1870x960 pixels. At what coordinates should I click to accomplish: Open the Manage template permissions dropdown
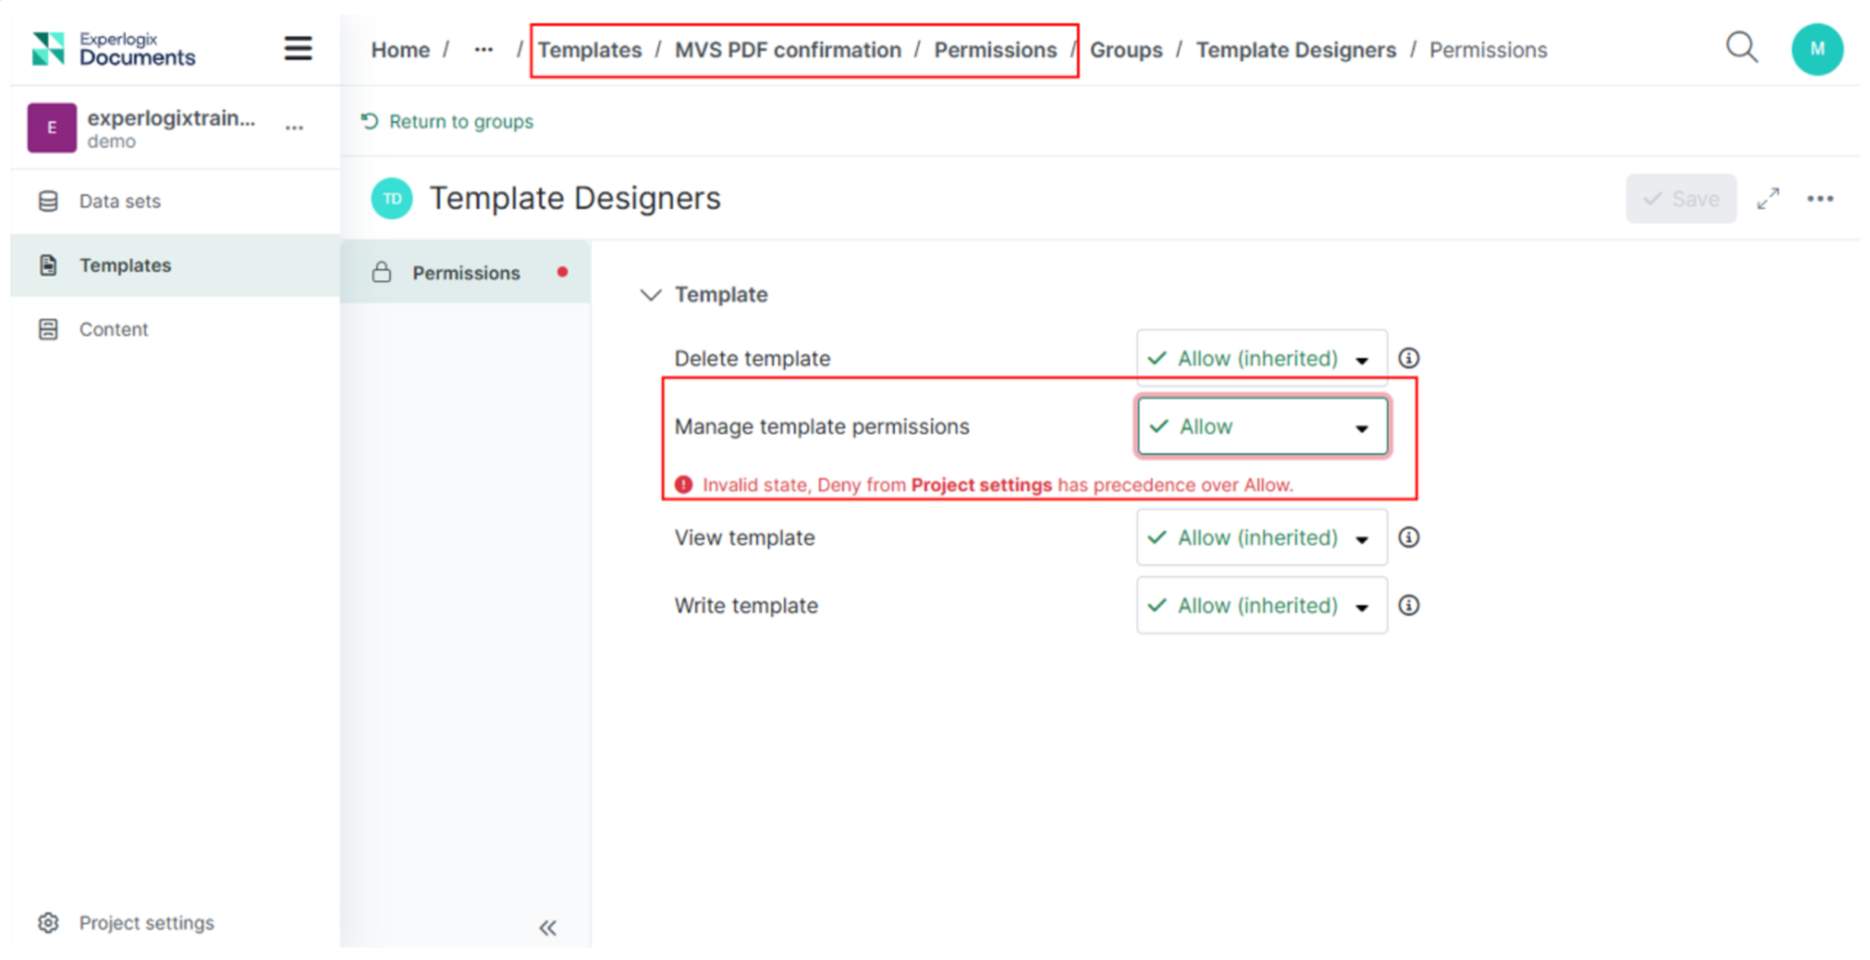(x=1260, y=427)
